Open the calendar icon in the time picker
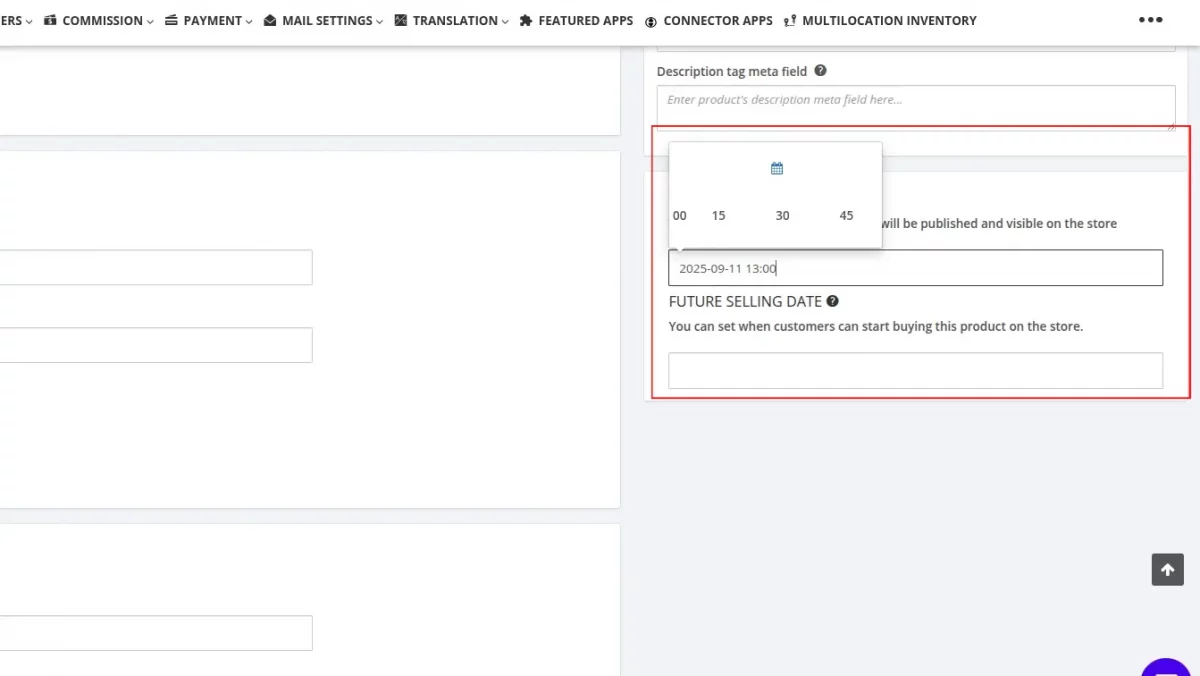The width and height of the screenshot is (1200, 676). (776, 168)
